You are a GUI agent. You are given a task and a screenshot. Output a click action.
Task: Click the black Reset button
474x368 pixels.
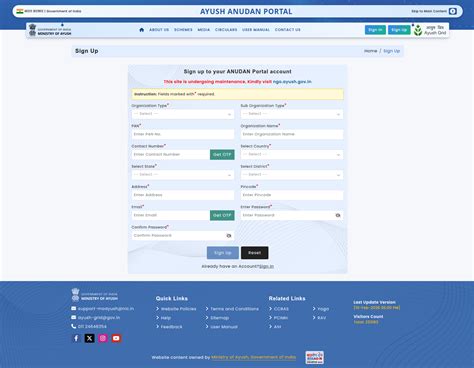[254, 253]
